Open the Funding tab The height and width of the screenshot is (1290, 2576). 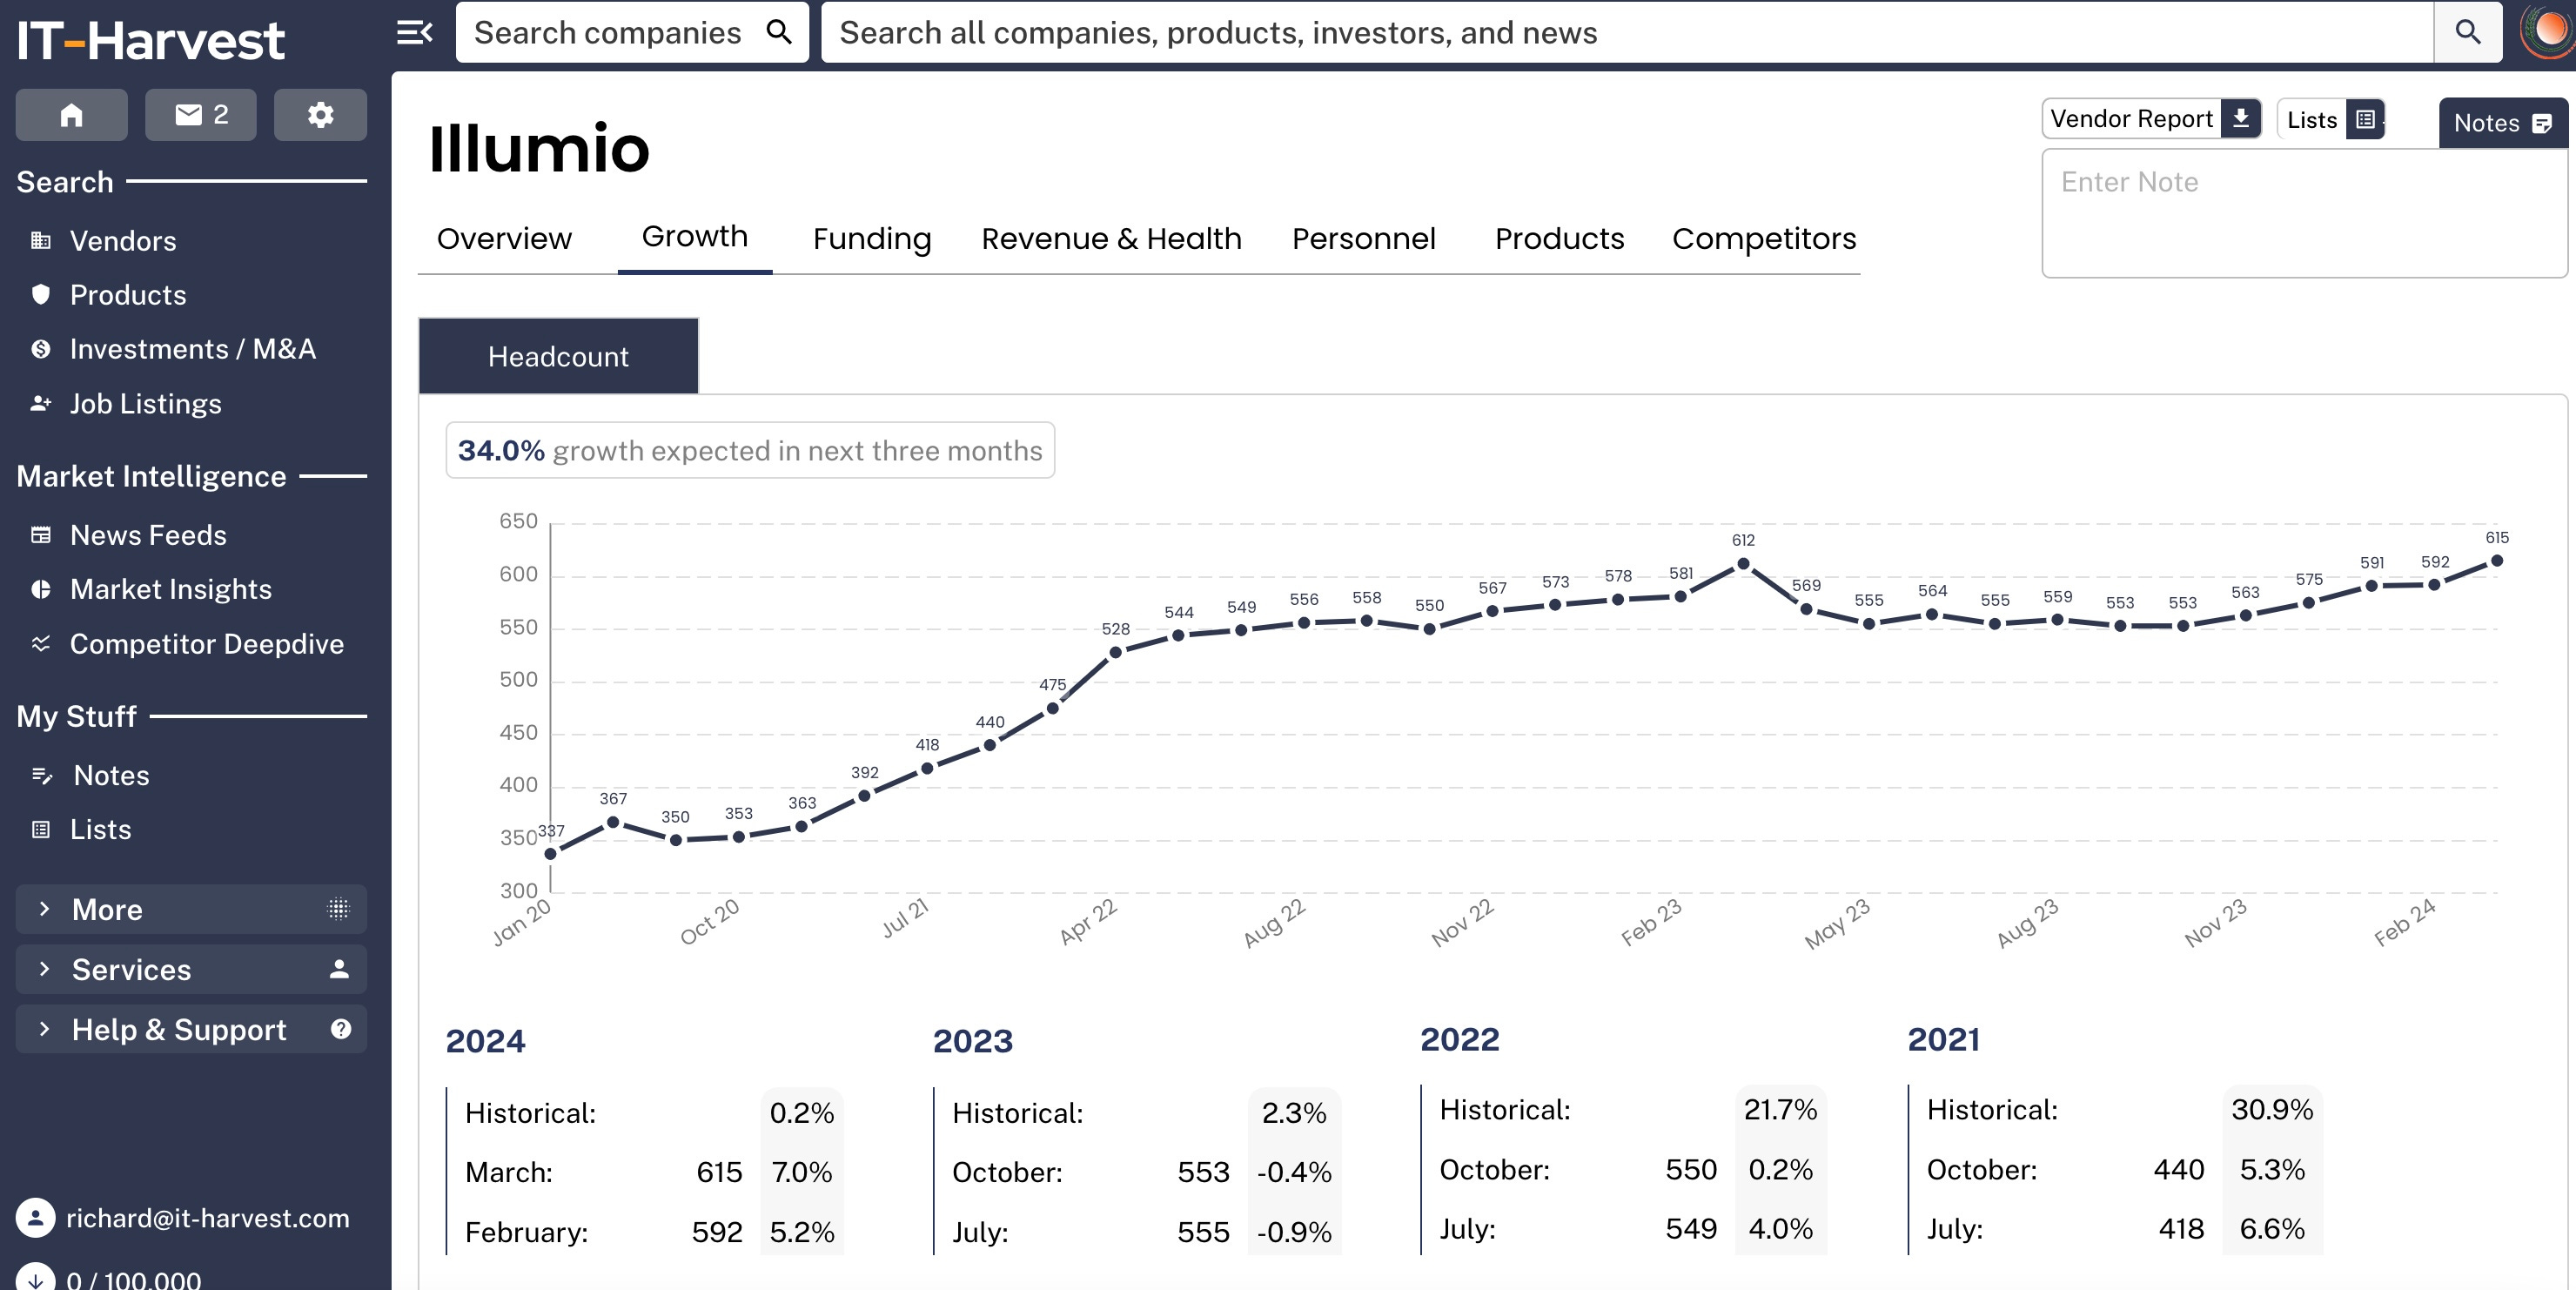(x=871, y=238)
